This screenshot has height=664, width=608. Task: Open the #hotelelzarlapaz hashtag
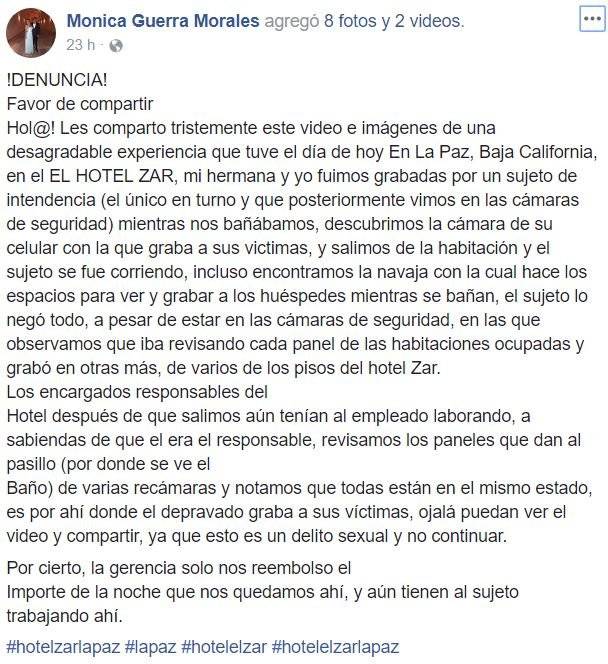tap(335, 647)
